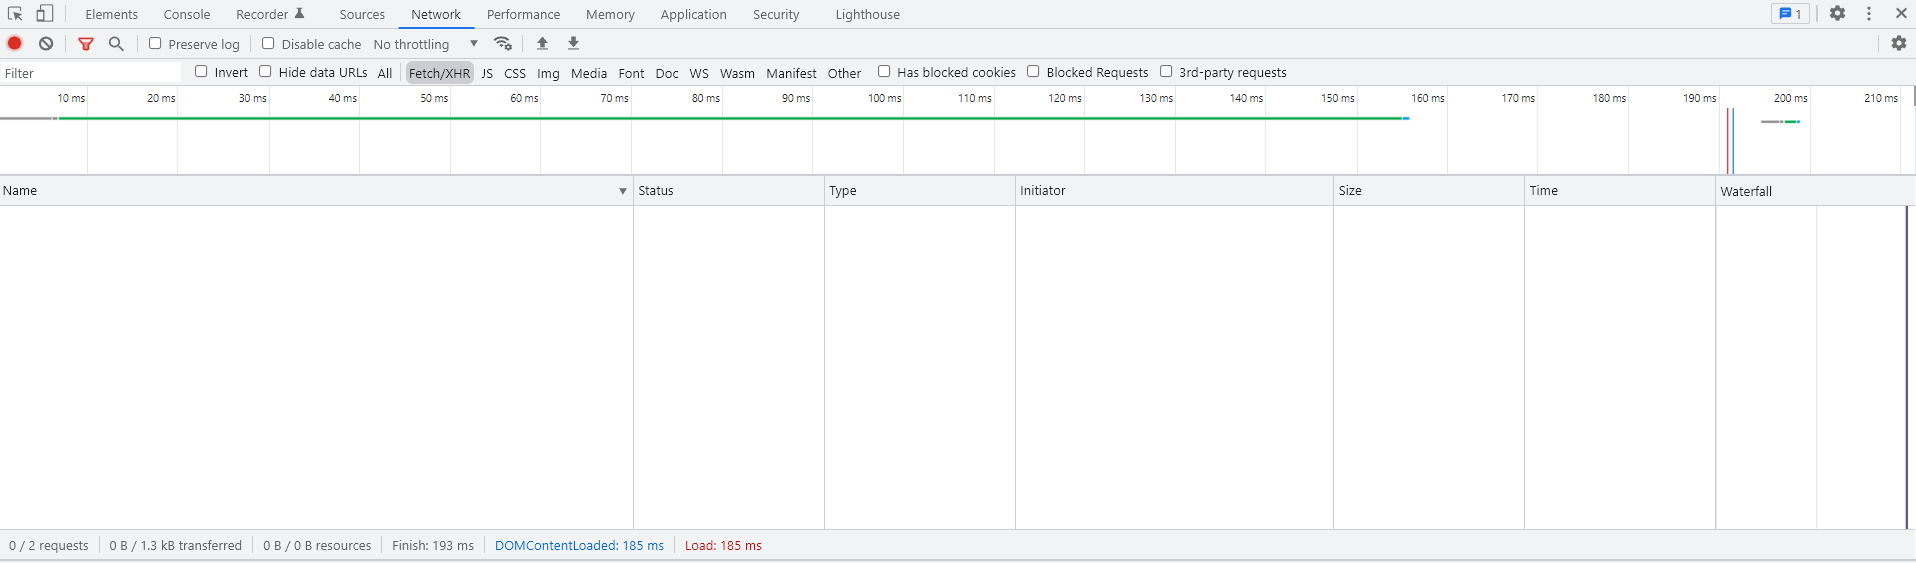Filter requests by Wasm type

[737, 73]
